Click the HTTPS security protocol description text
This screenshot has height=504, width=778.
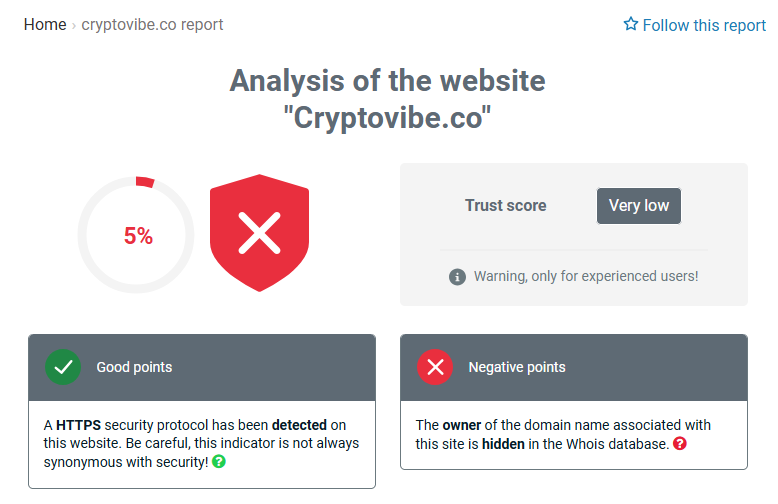(201, 443)
